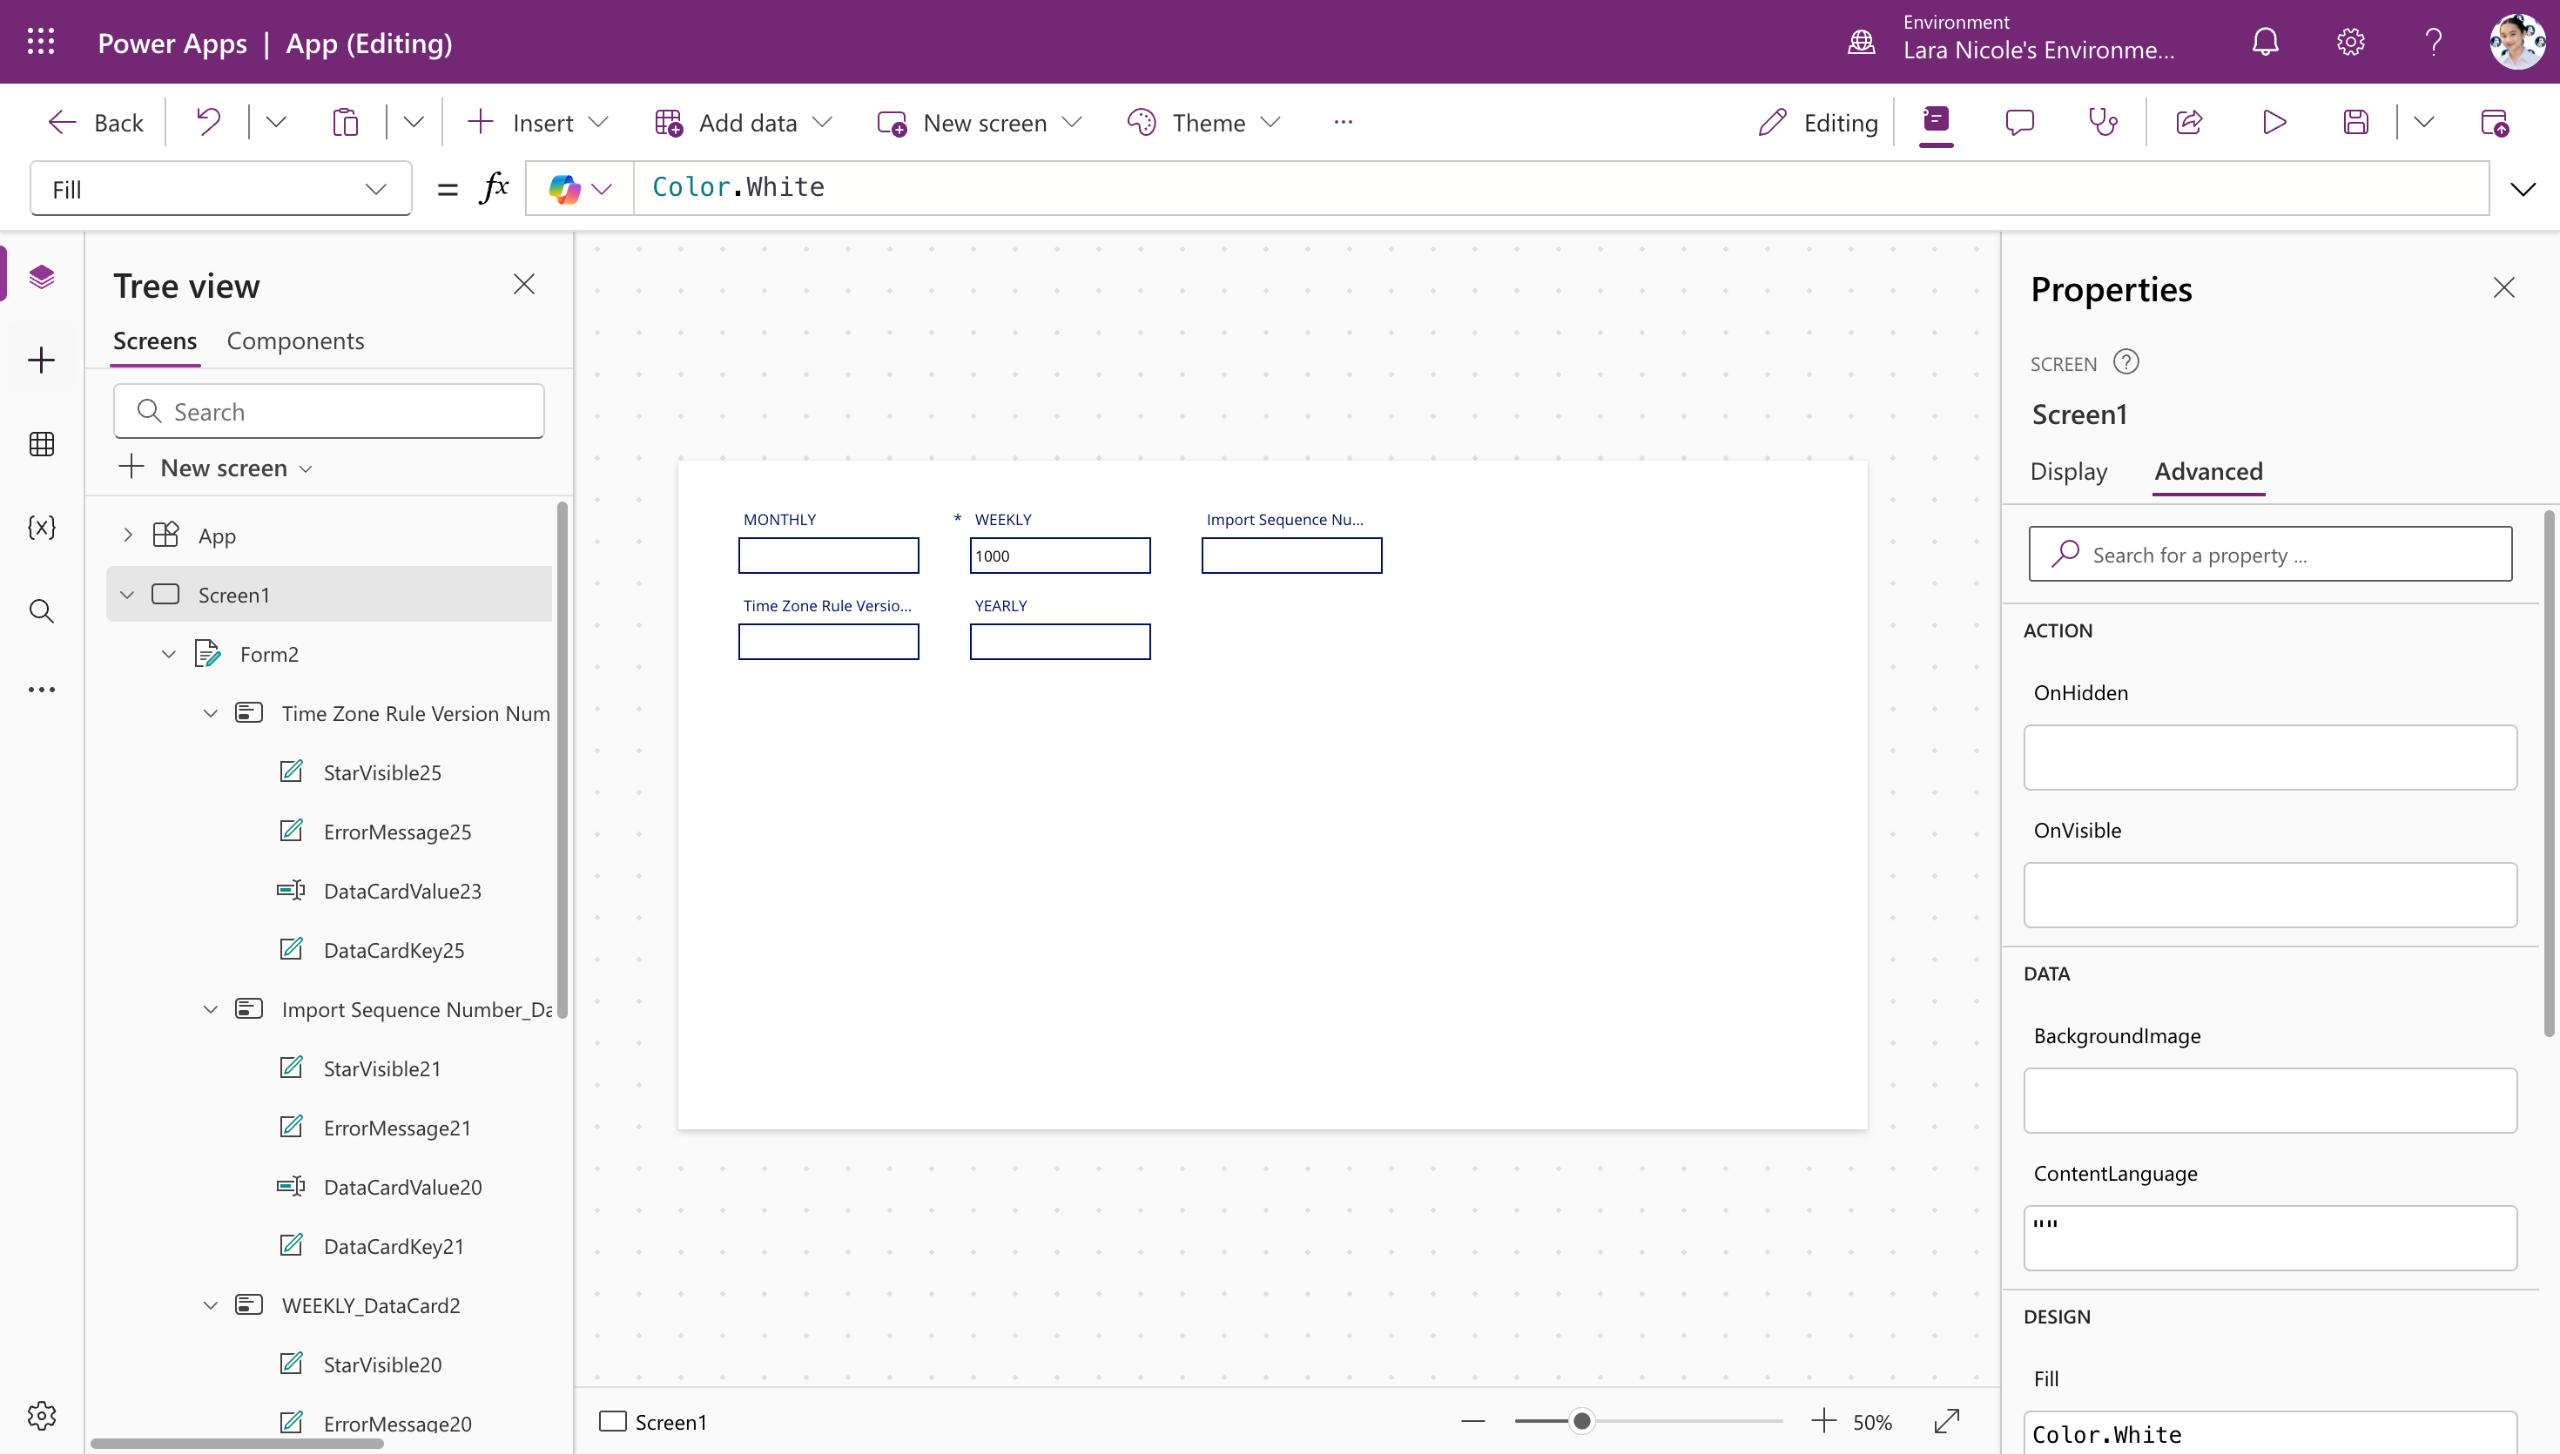Click the OnVisible property input field
Image resolution: width=2560 pixels, height=1454 pixels.
pyautogui.click(x=2270, y=895)
